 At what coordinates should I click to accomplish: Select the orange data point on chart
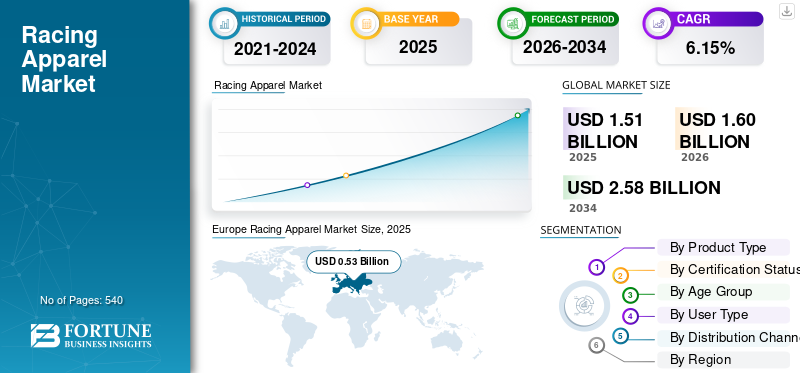[x=346, y=176]
